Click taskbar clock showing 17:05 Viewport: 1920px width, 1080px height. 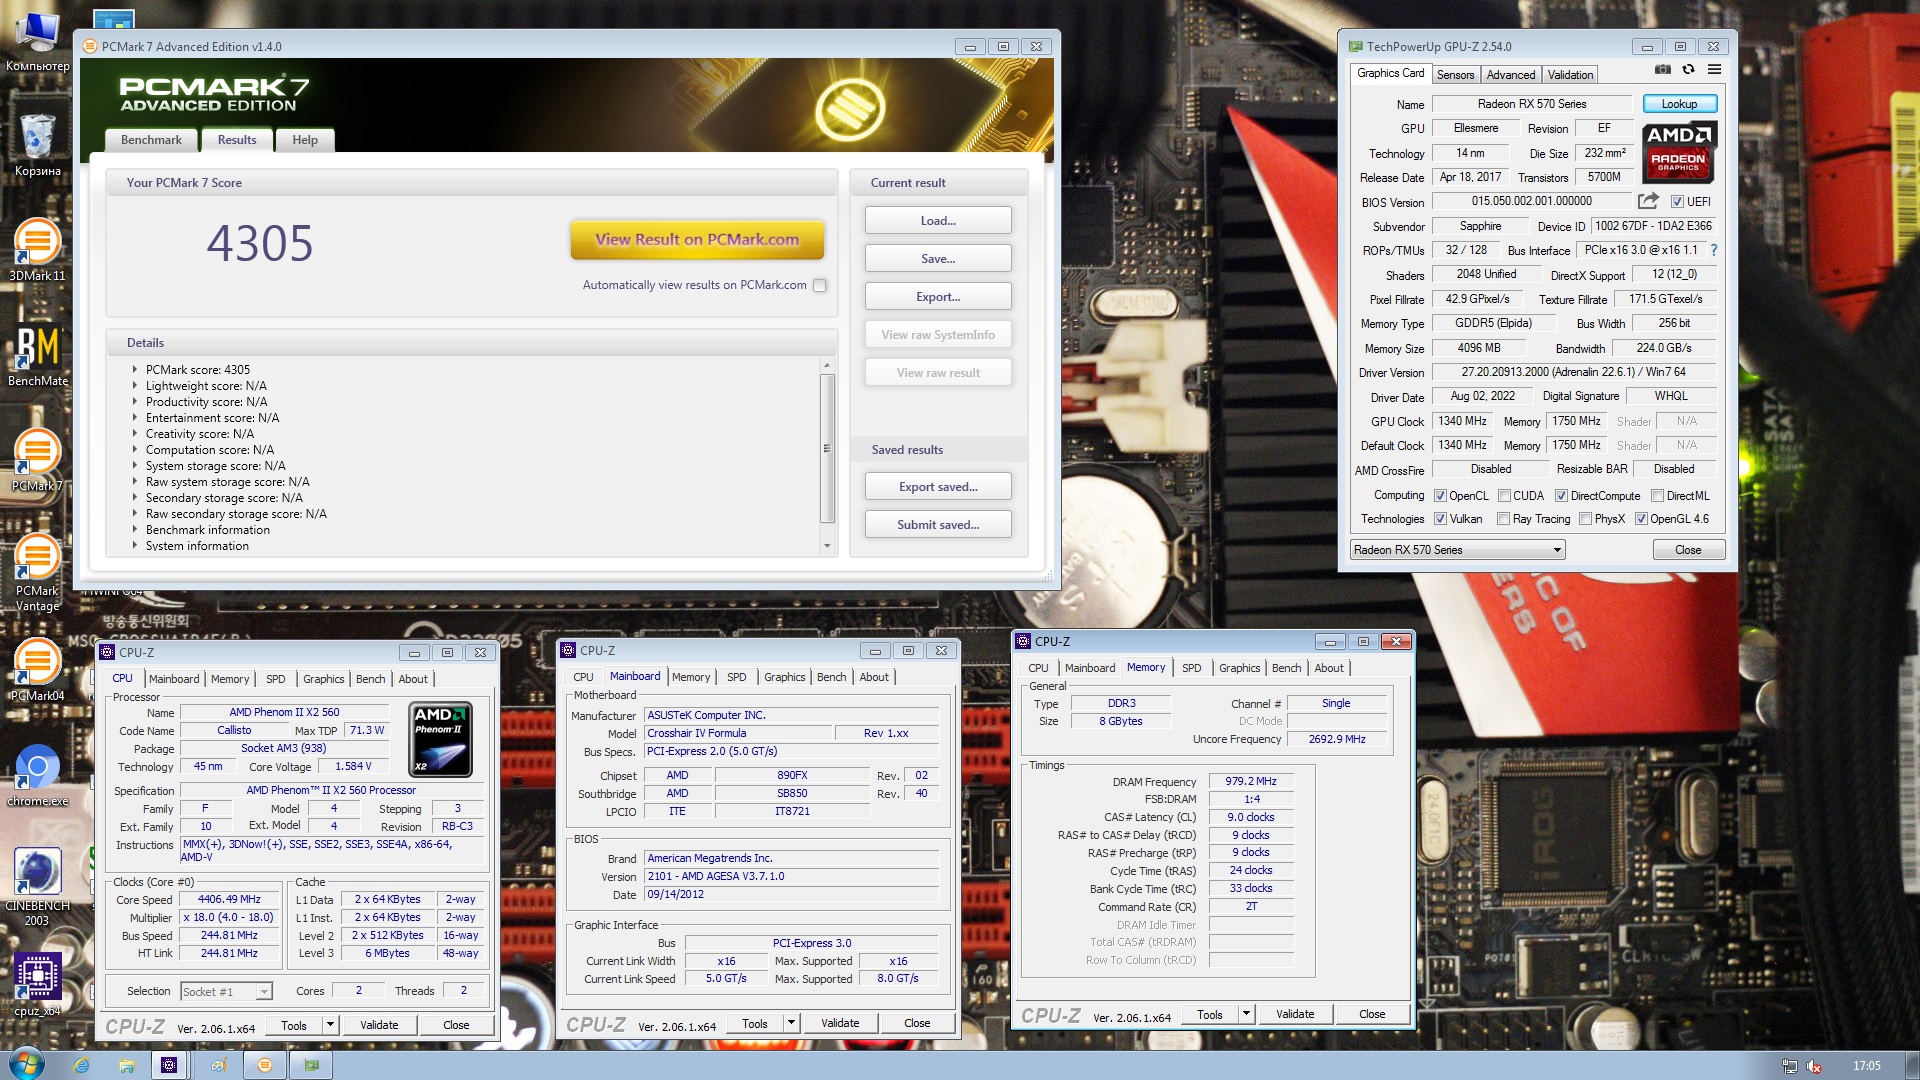[1866, 1066]
